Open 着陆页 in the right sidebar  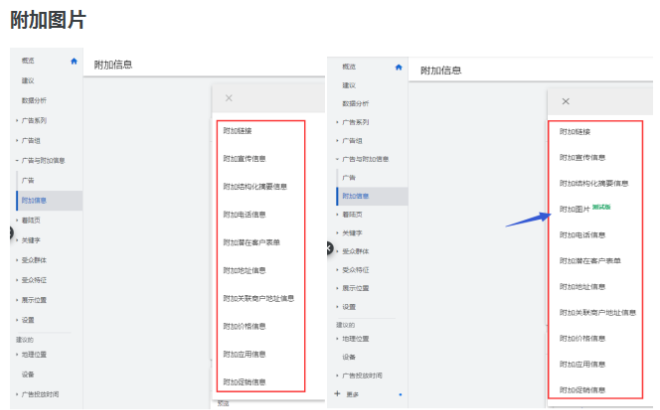(351, 215)
